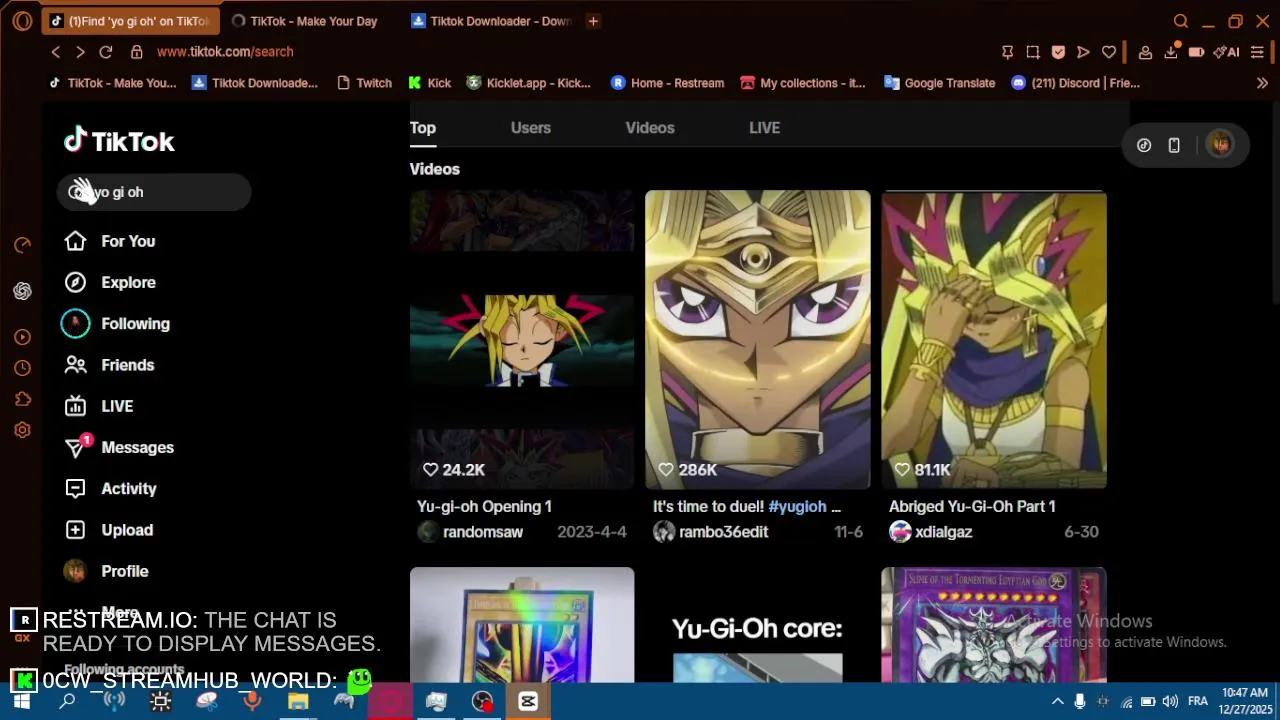Select the Videos search results tab

pyautogui.click(x=650, y=128)
